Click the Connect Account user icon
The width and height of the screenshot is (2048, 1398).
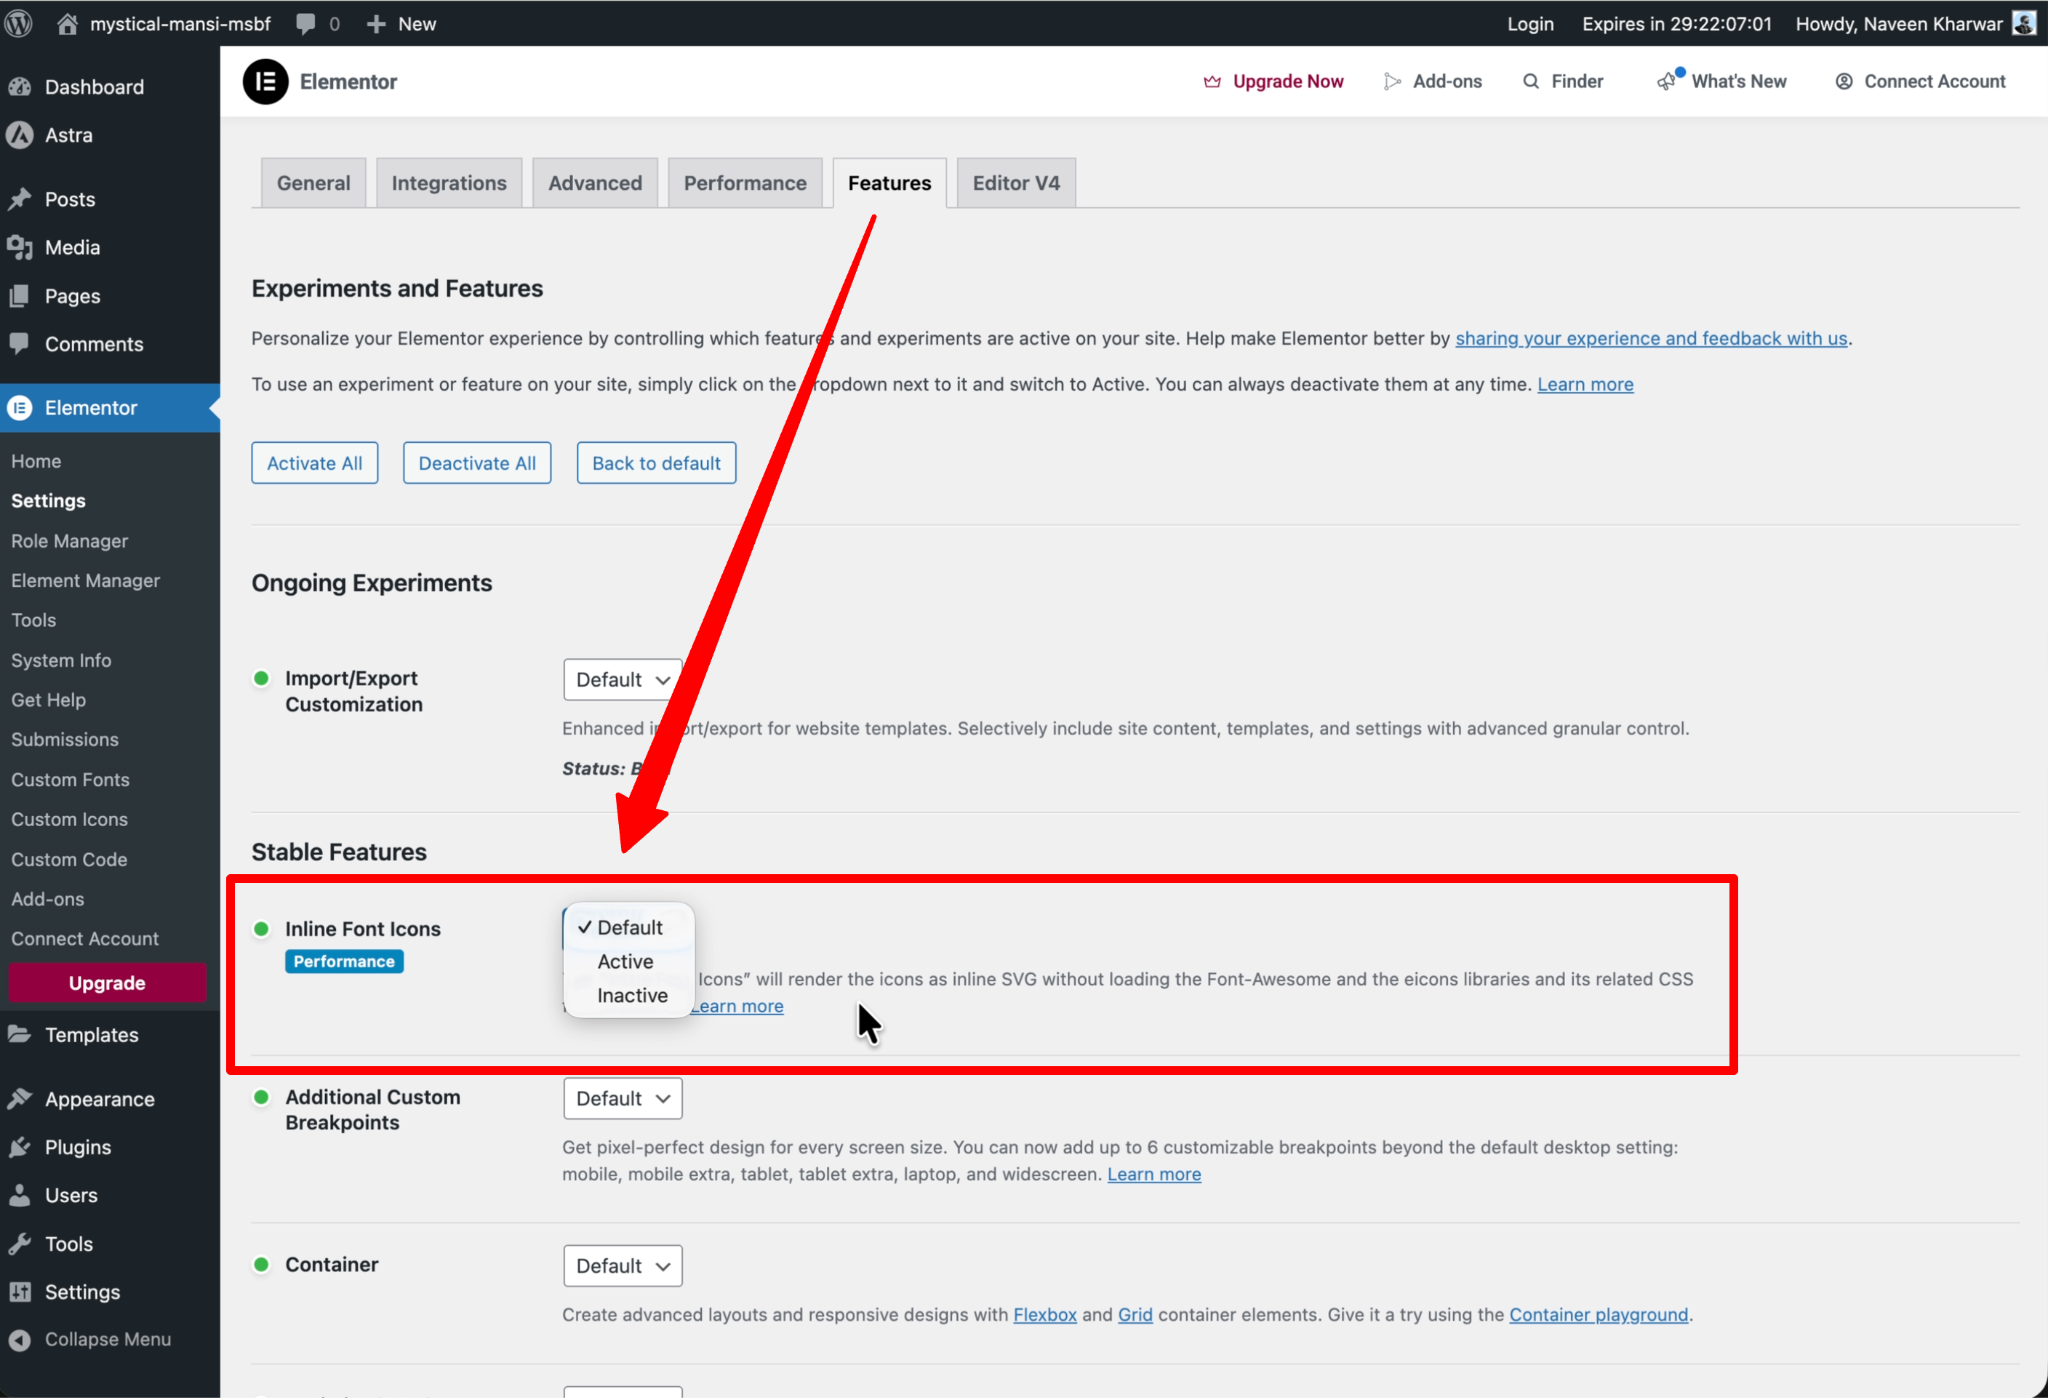(x=1844, y=82)
